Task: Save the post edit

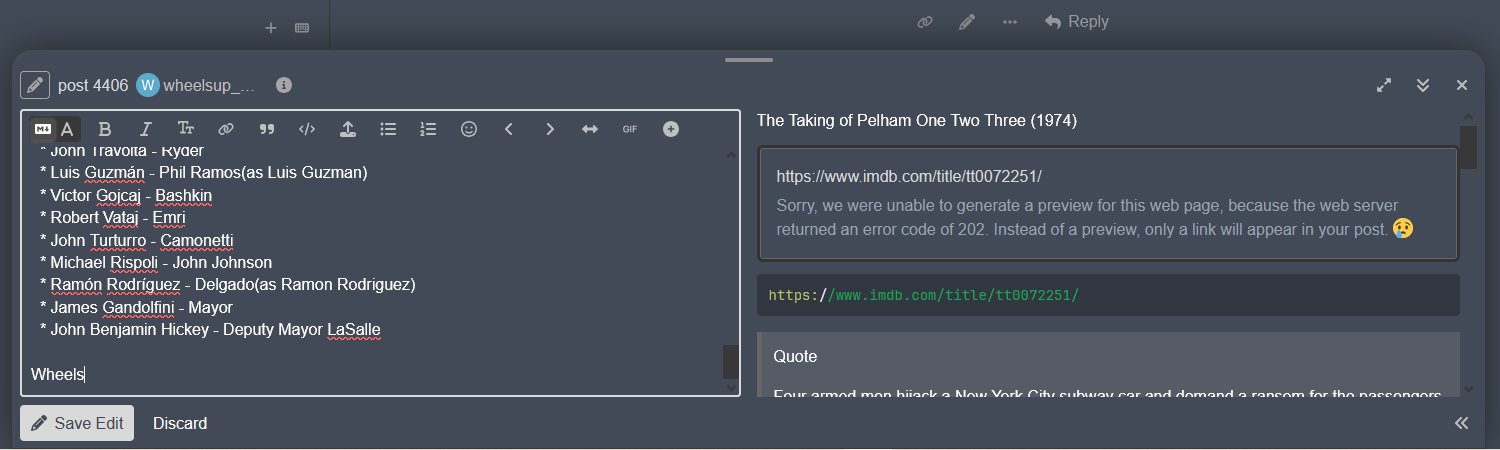Action: (77, 423)
